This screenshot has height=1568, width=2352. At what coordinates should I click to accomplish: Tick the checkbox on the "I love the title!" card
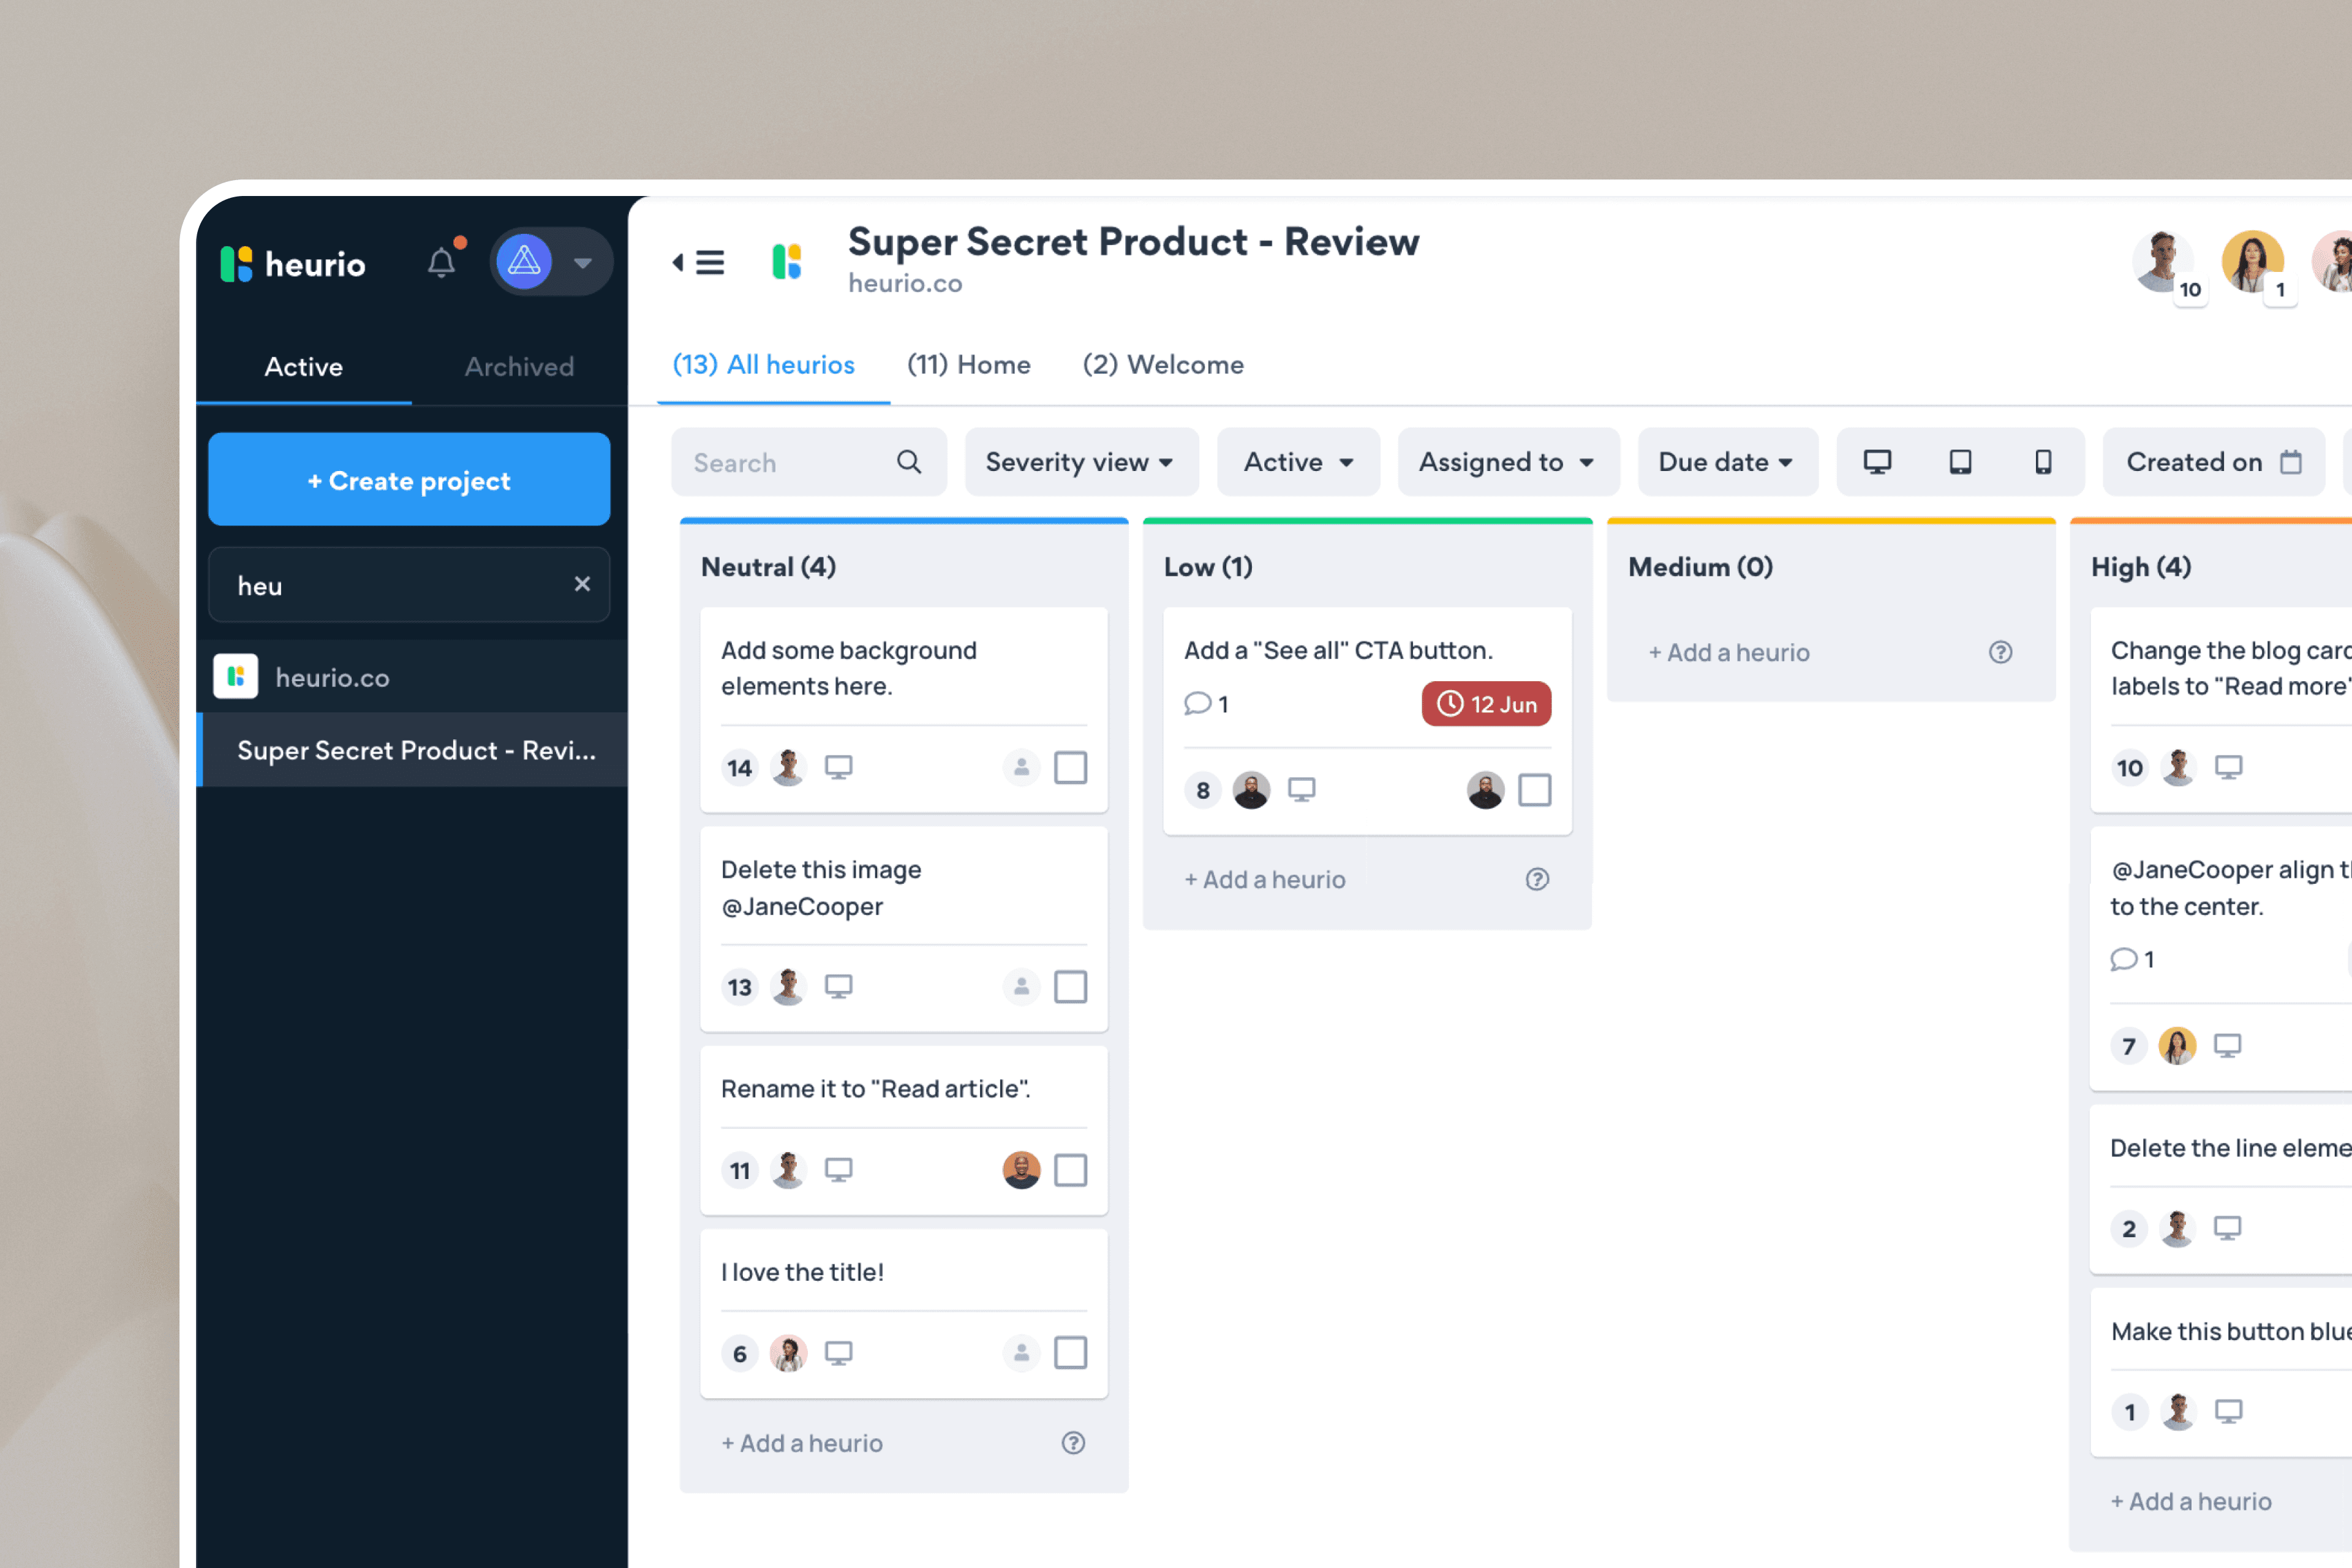point(1070,1353)
